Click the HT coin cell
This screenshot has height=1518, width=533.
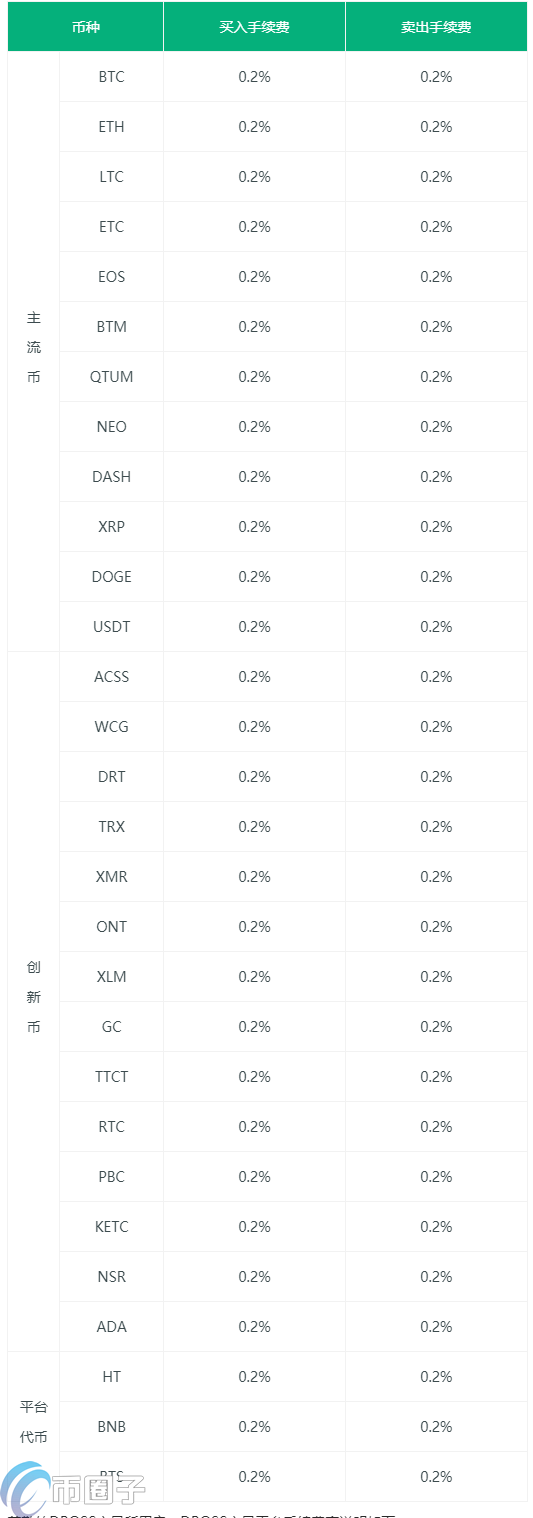[112, 1377]
